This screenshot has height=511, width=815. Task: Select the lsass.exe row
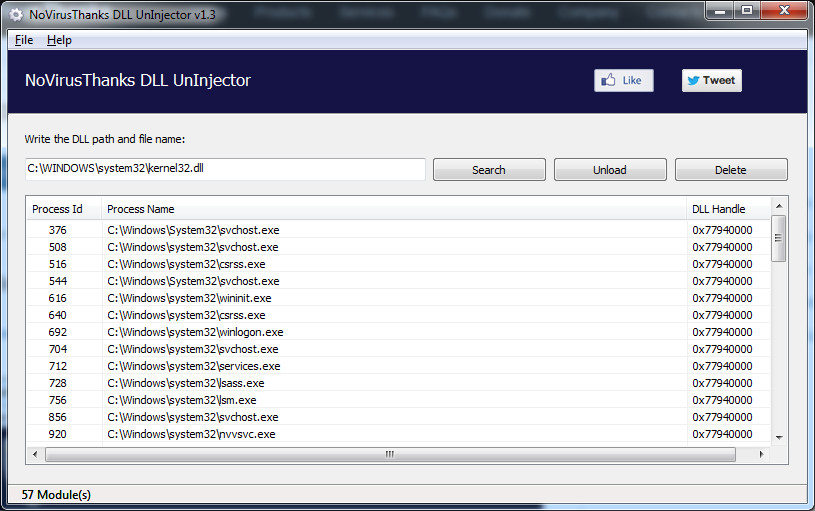pos(398,383)
